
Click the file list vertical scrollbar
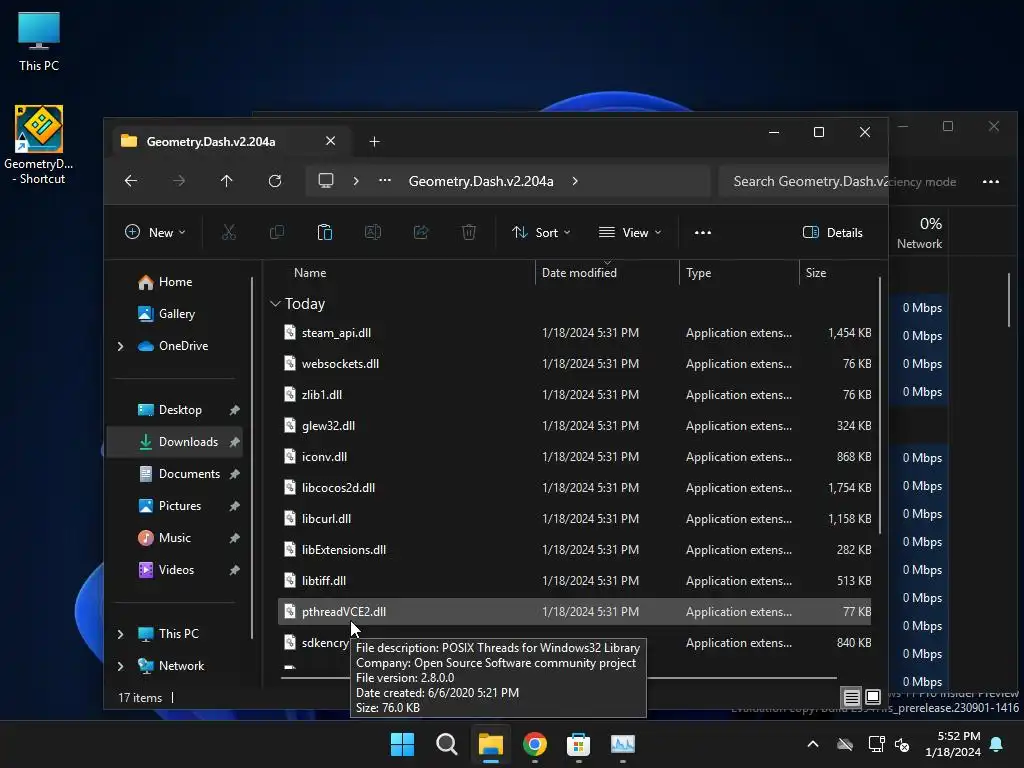click(x=880, y=405)
